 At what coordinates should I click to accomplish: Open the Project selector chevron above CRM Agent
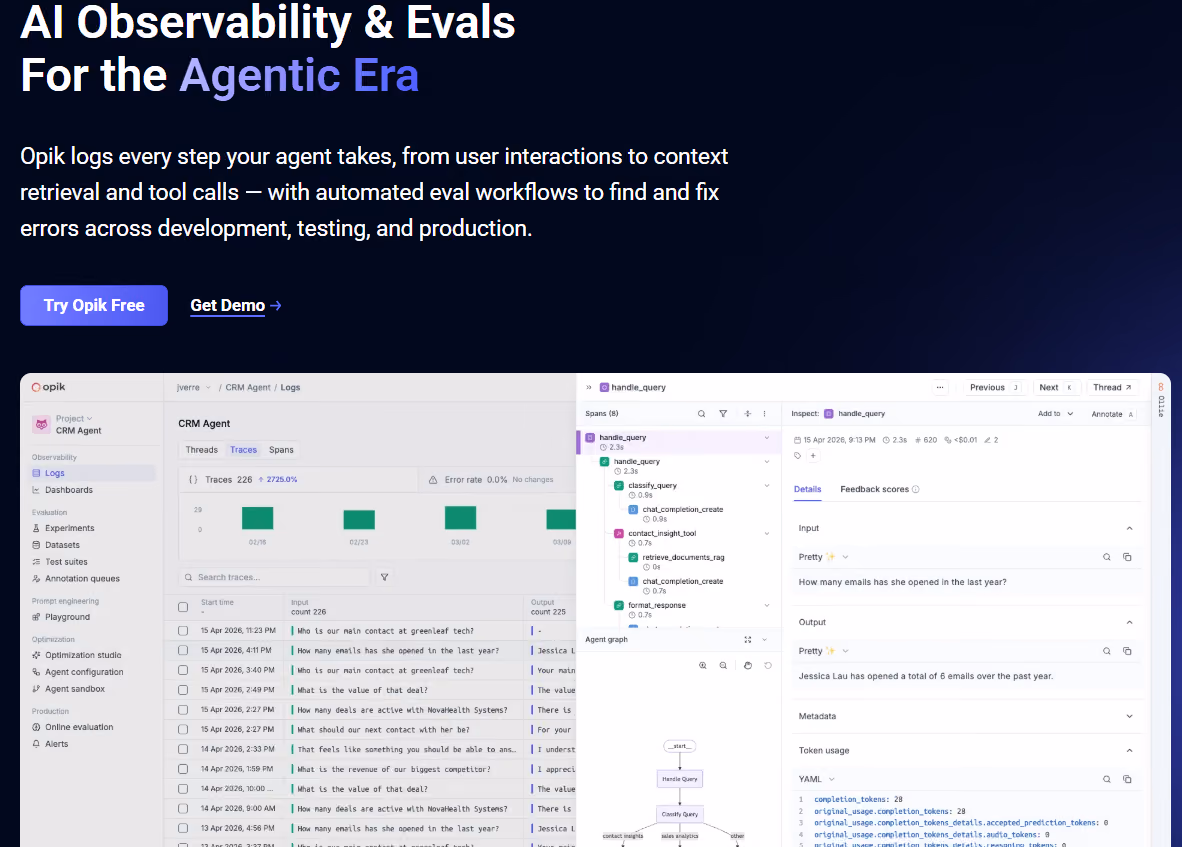pyautogui.click(x=89, y=418)
